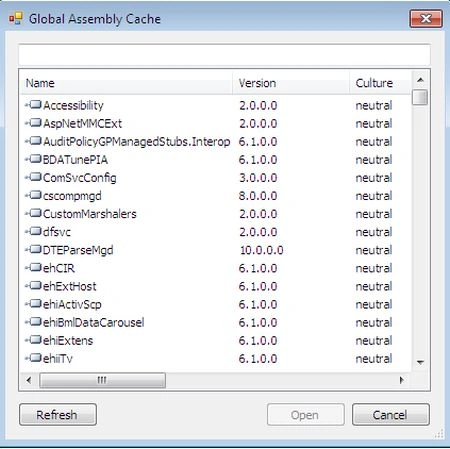The width and height of the screenshot is (450, 449).
Task: Select the Accessibility assembly name
Action: tap(73, 106)
